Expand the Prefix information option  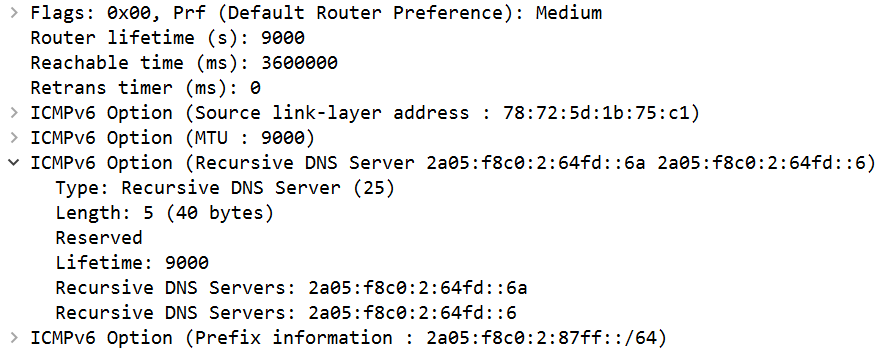click(x=13, y=338)
